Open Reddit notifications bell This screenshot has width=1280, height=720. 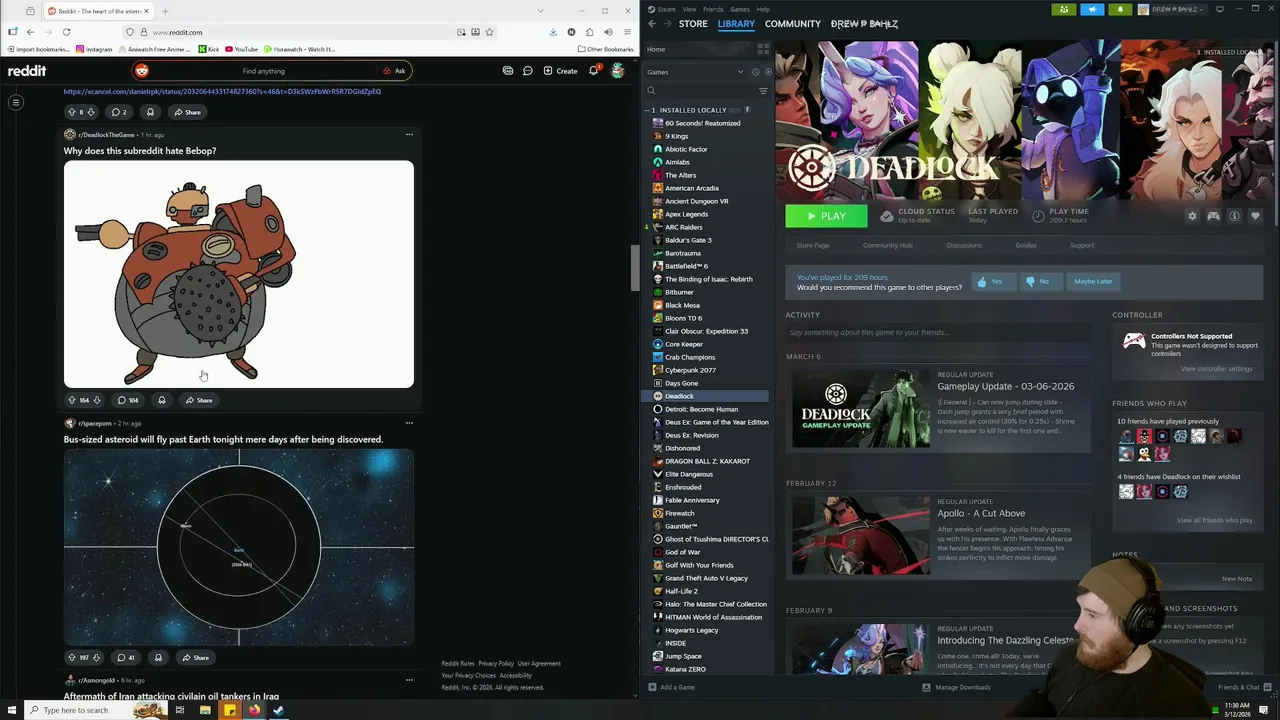click(x=594, y=71)
